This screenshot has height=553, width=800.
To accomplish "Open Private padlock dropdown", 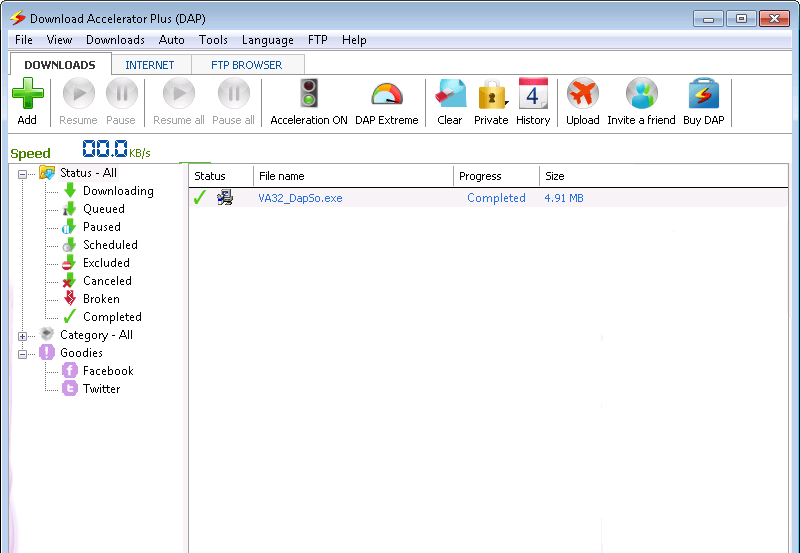I will pos(491,96).
